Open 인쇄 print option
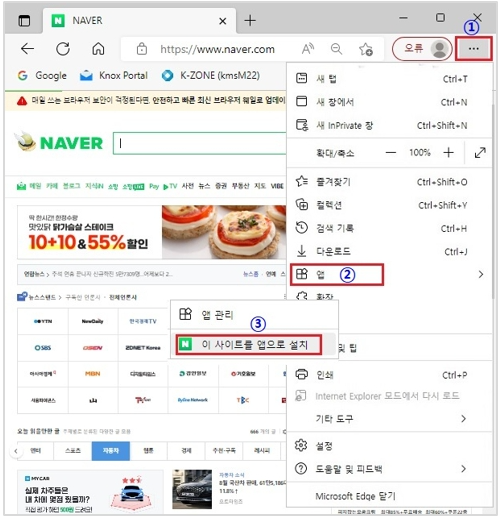Image resolution: width=504 pixels, height=520 pixels. point(389,375)
